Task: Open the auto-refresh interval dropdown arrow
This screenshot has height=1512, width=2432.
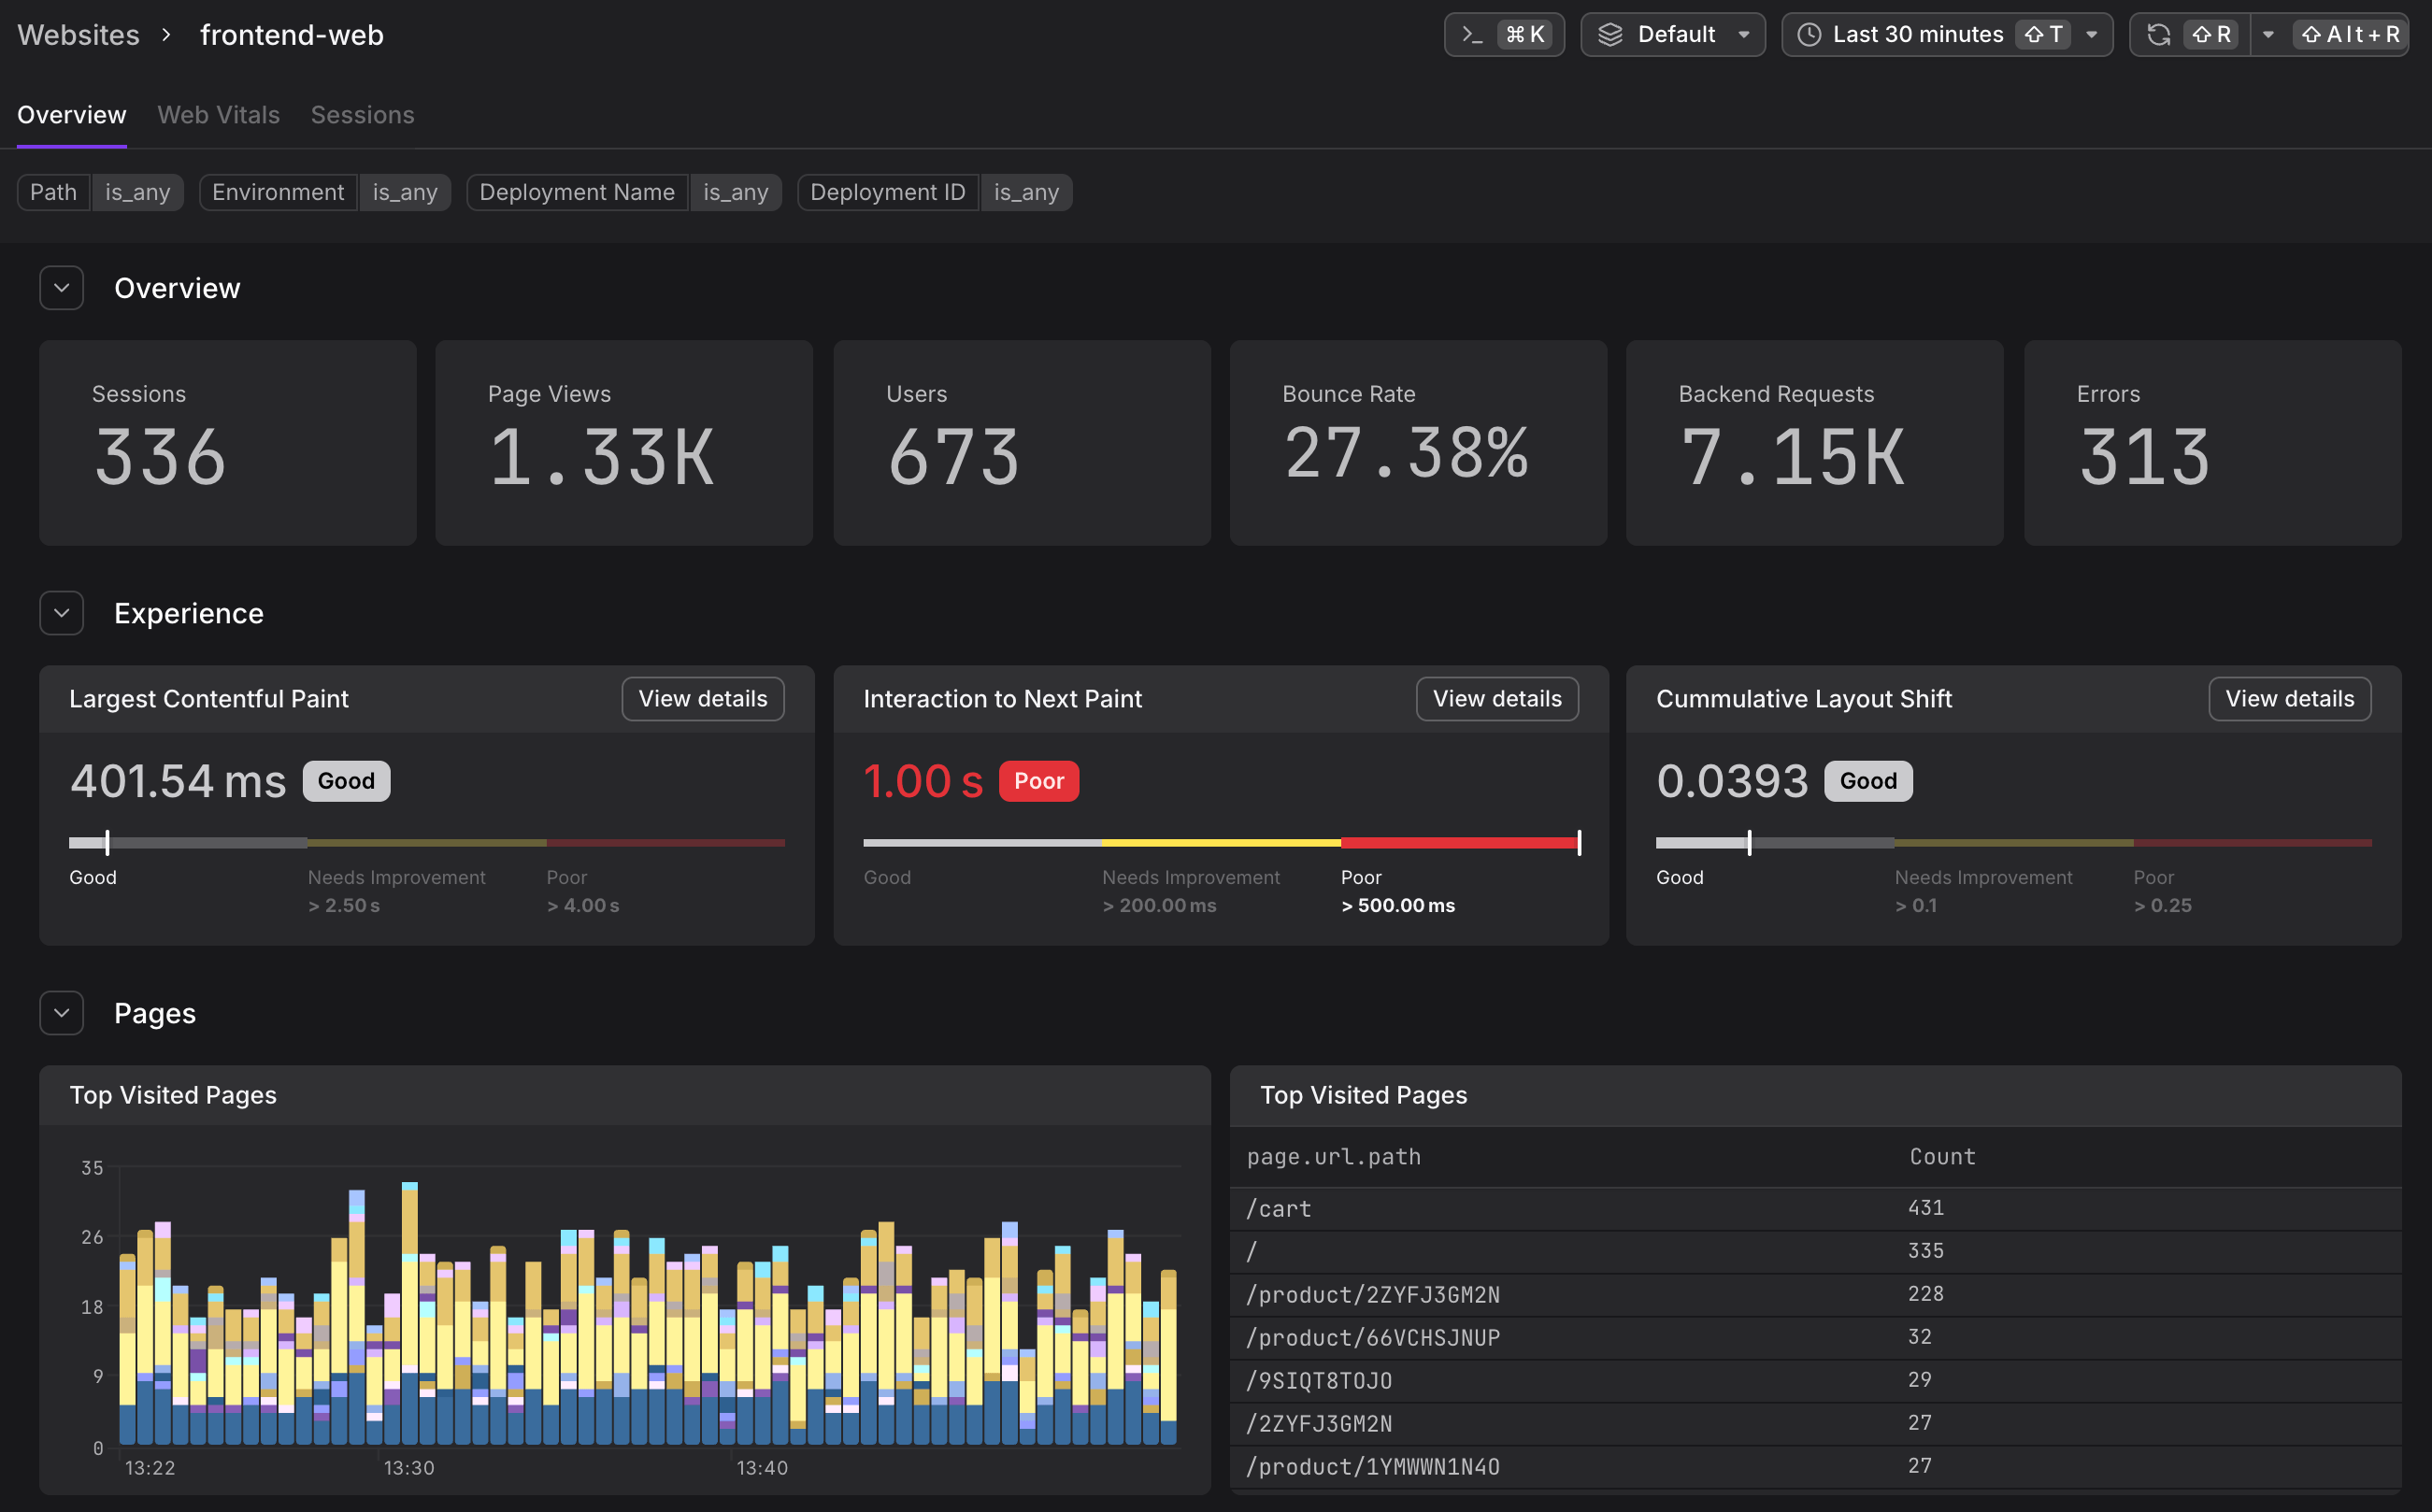Action: click(x=2267, y=33)
